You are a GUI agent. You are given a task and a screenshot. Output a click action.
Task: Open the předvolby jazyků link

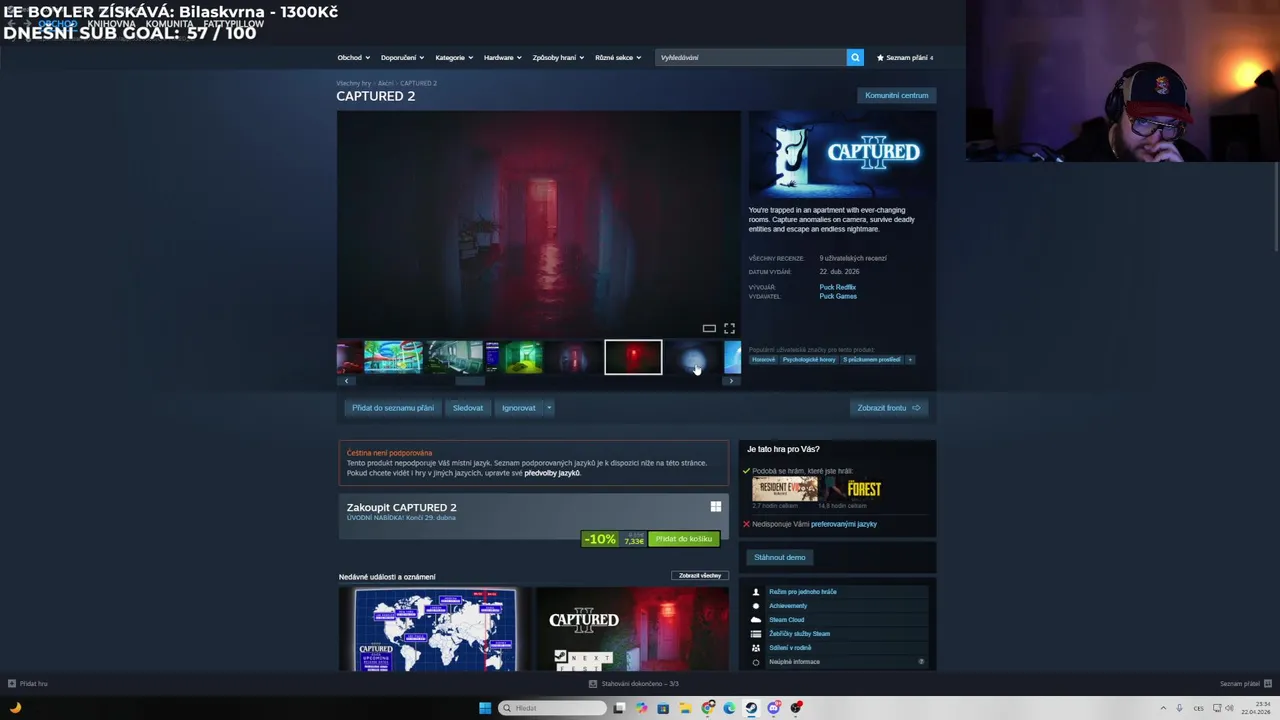click(552, 473)
